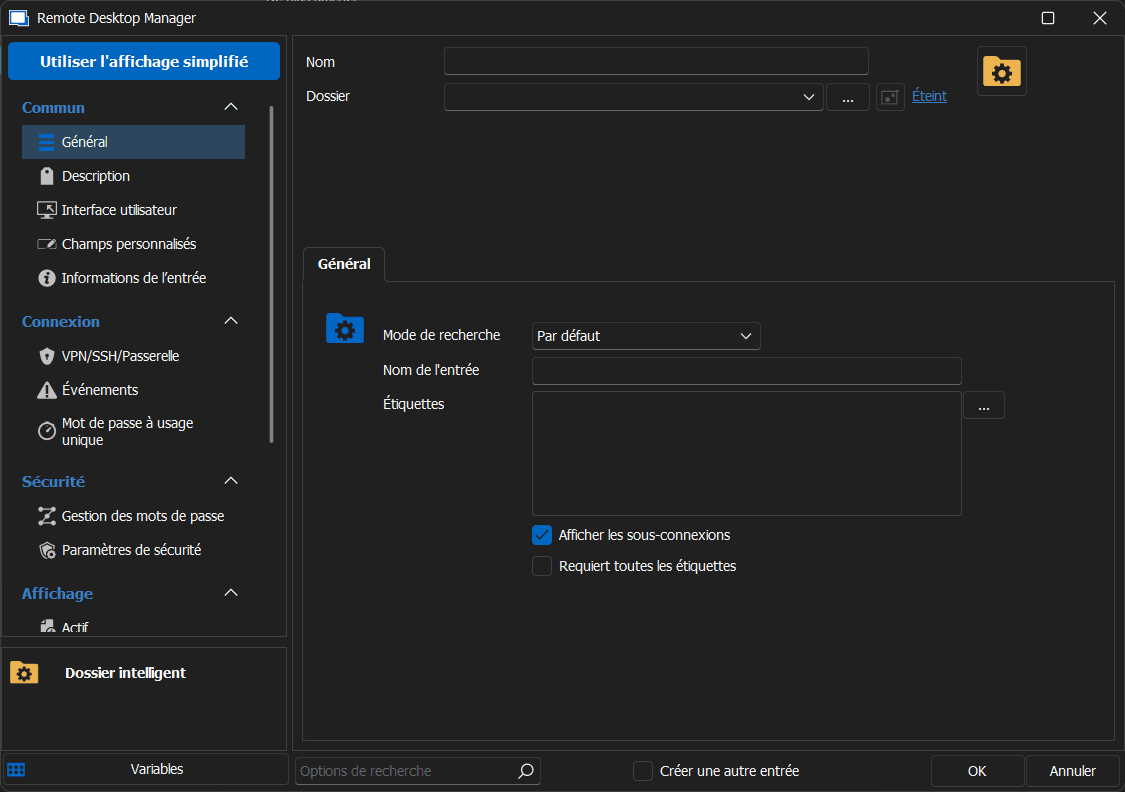Open Description in the sidebar
The height and width of the screenshot is (792, 1125).
[x=95, y=176]
